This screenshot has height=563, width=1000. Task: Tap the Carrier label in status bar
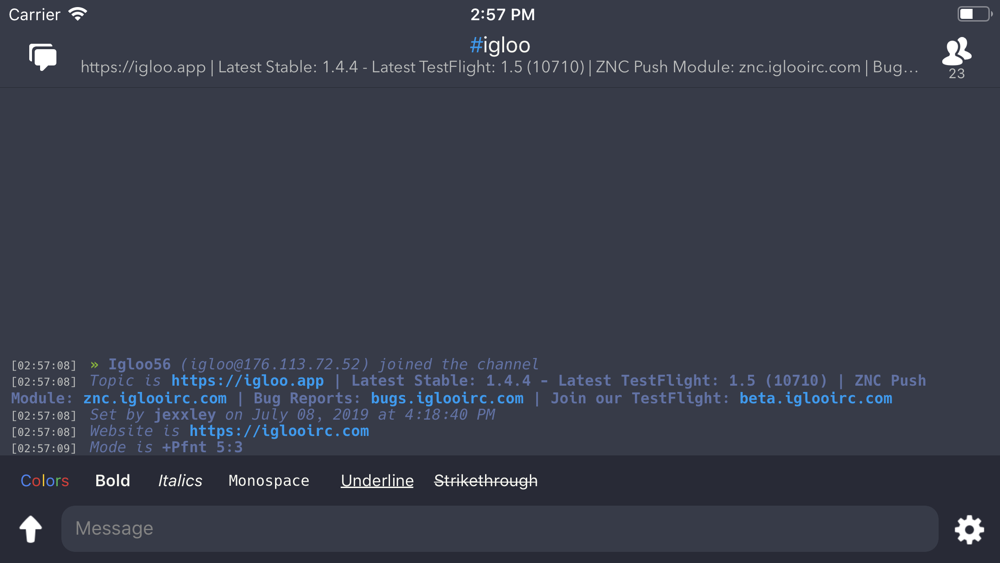tap(34, 14)
